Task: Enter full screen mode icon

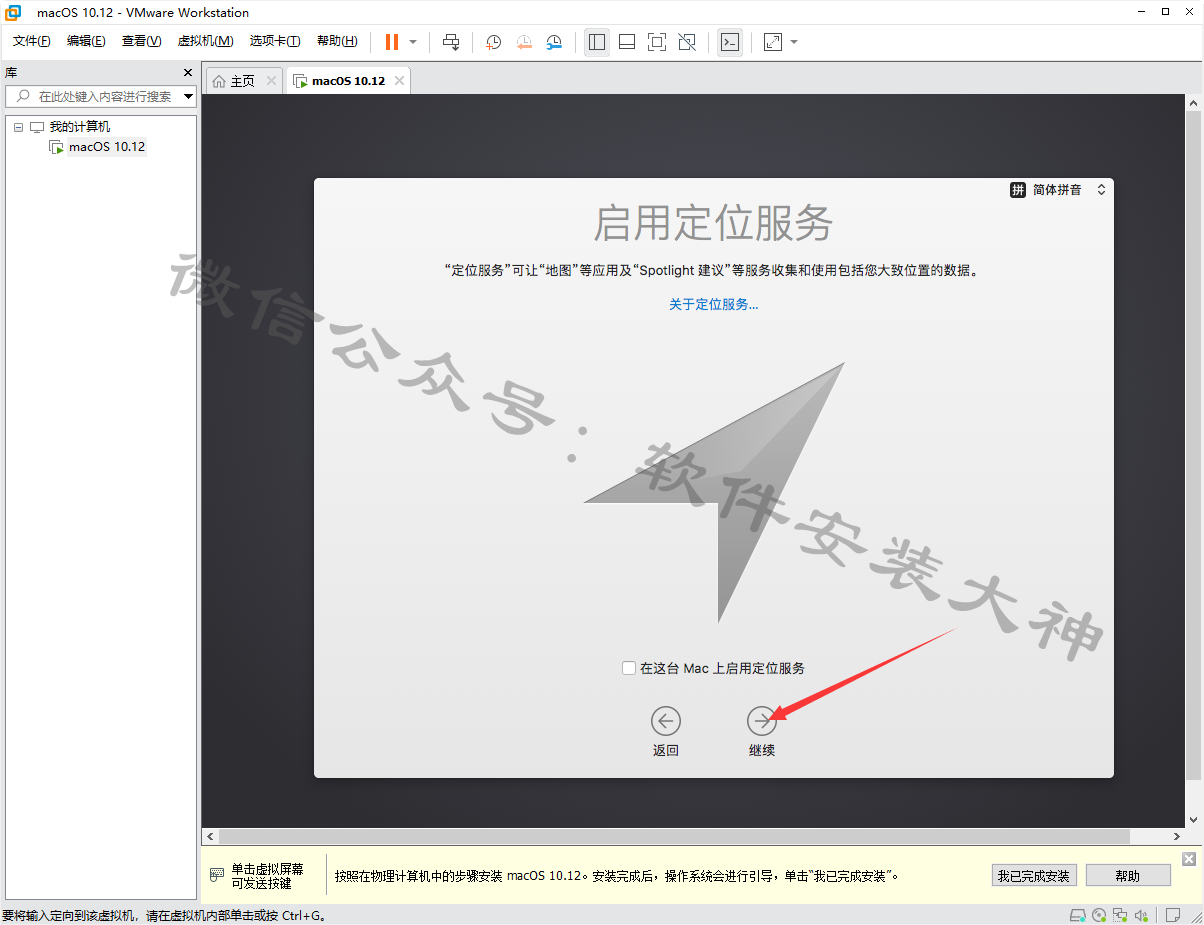Action: click(657, 42)
